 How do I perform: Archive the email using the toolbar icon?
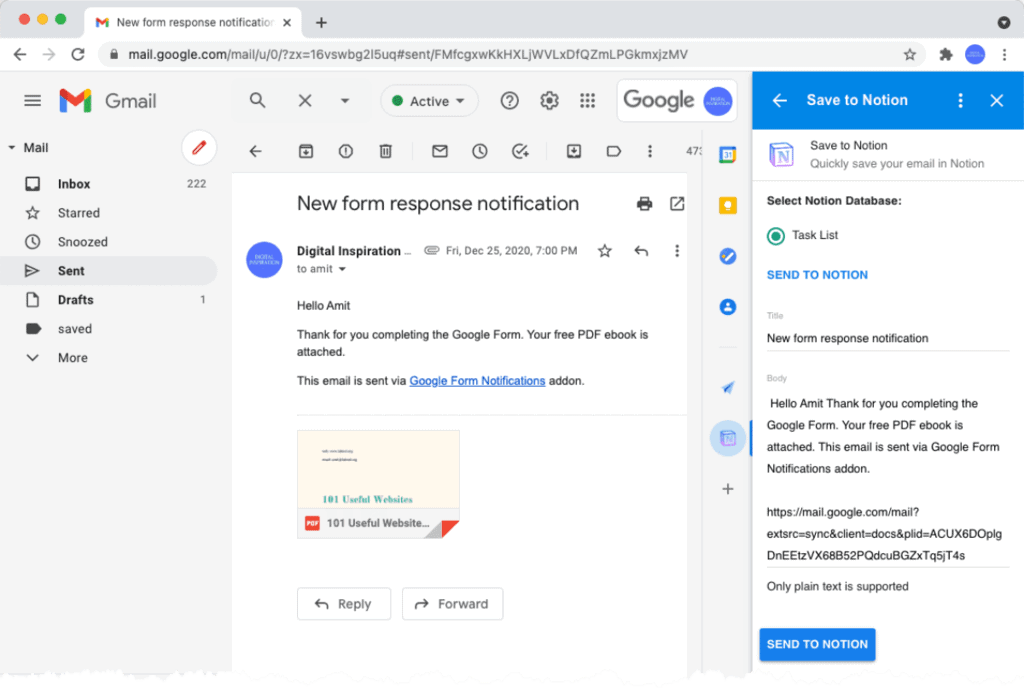[x=306, y=151]
